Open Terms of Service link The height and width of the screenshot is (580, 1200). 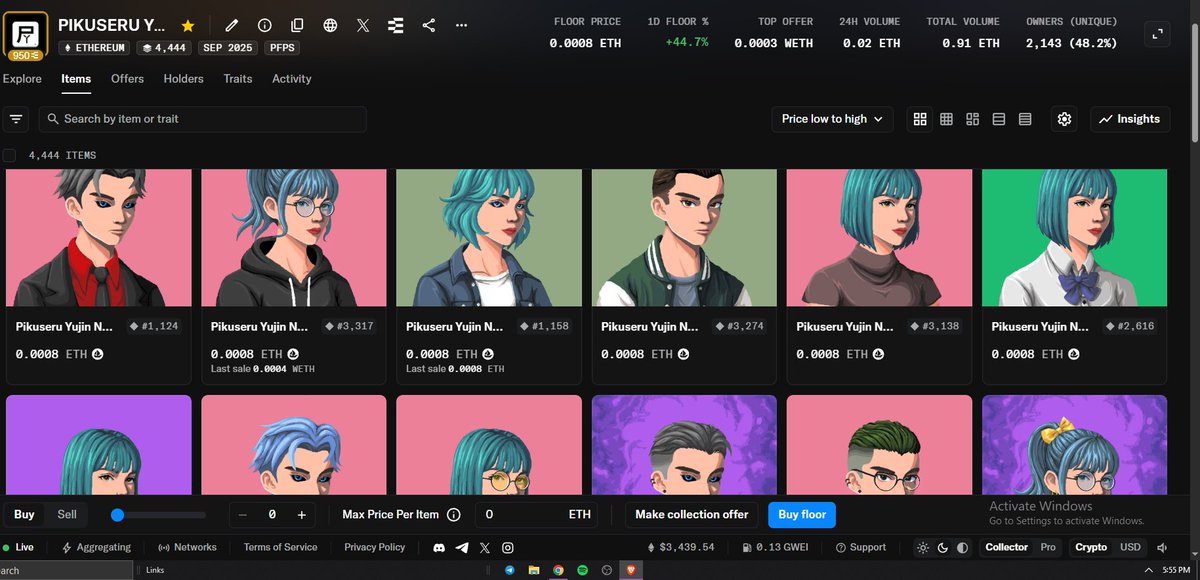point(280,548)
